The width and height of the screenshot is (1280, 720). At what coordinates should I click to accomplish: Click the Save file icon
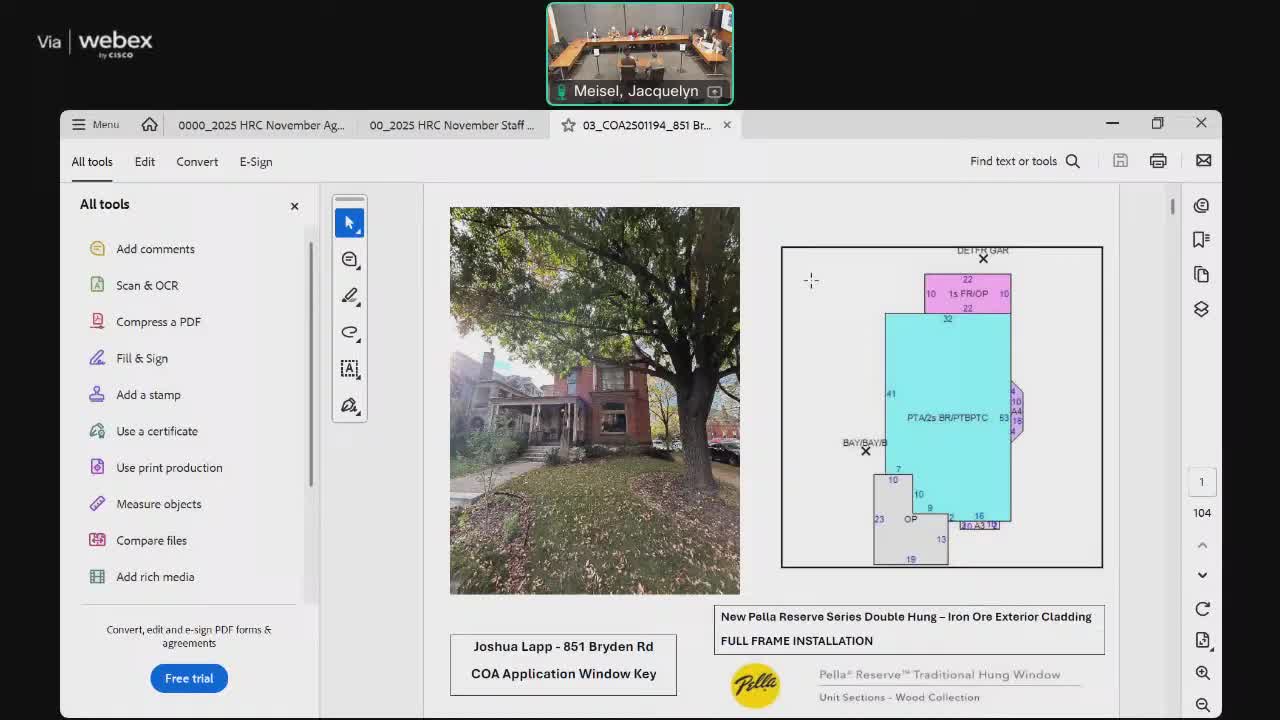pyautogui.click(x=1120, y=160)
